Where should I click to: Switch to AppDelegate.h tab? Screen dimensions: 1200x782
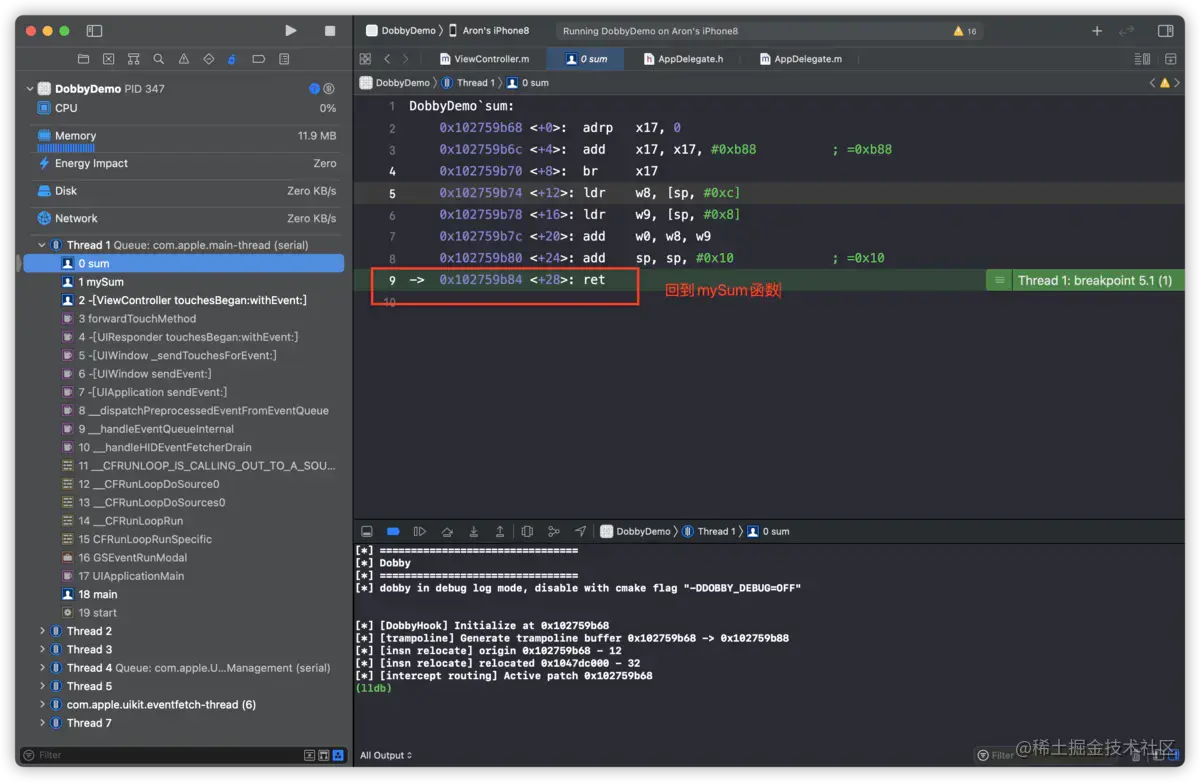(683, 59)
